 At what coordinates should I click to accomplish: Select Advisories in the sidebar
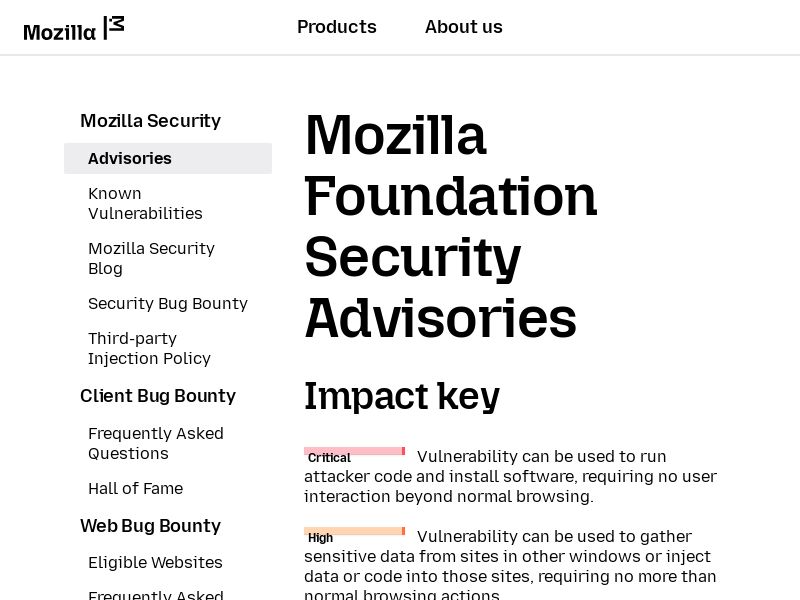[x=130, y=158]
